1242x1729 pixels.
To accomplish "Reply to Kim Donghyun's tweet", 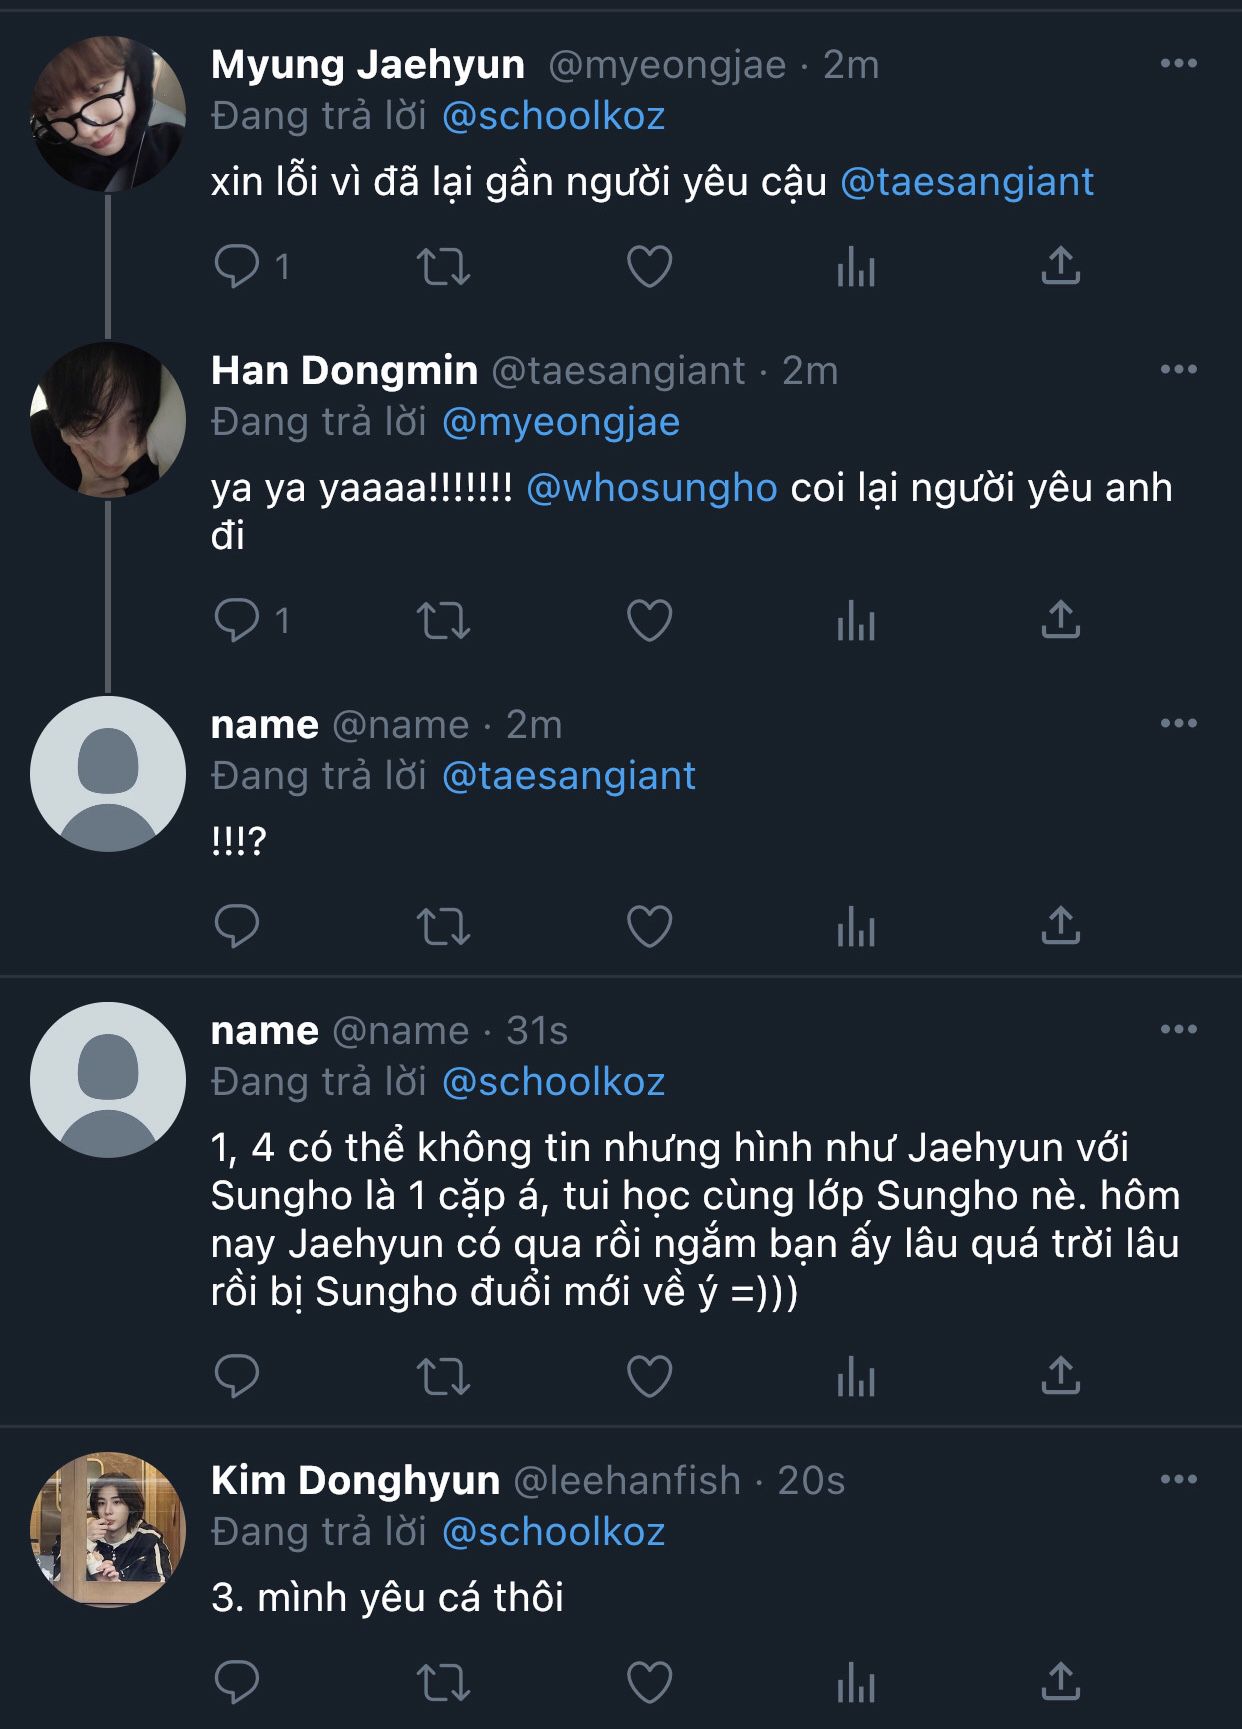I will point(237,1682).
